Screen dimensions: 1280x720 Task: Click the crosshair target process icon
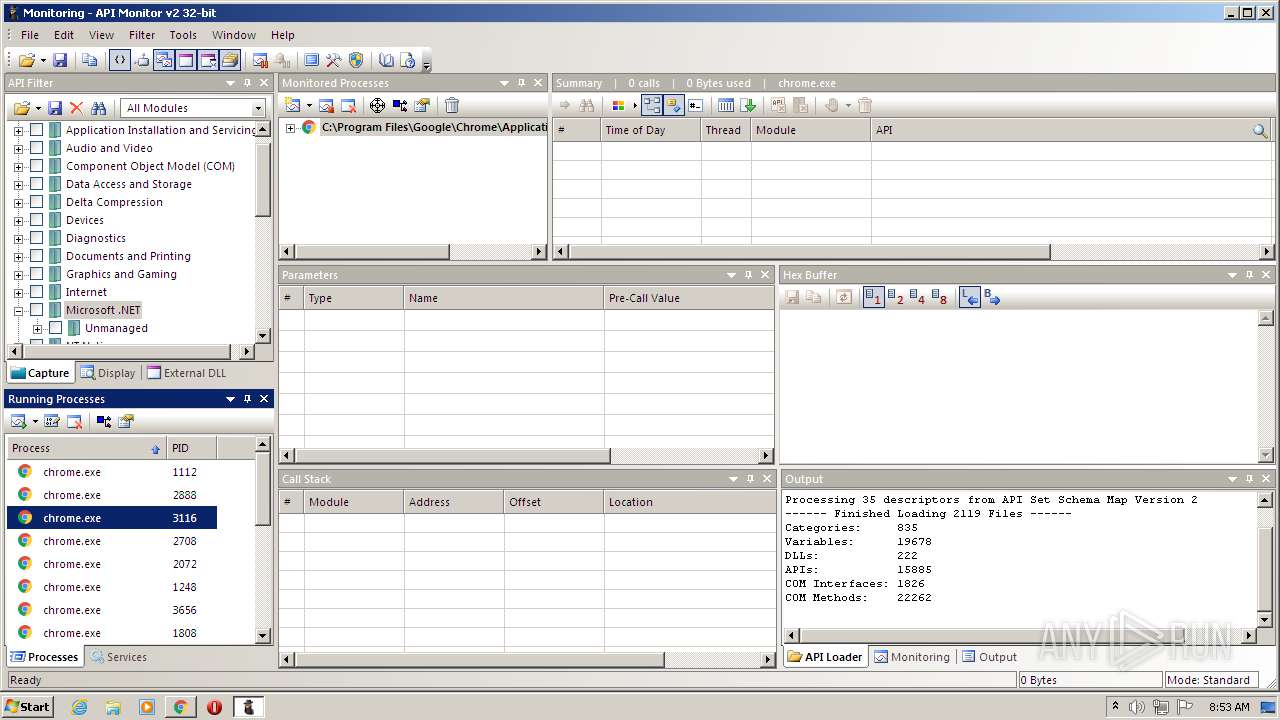(x=377, y=105)
